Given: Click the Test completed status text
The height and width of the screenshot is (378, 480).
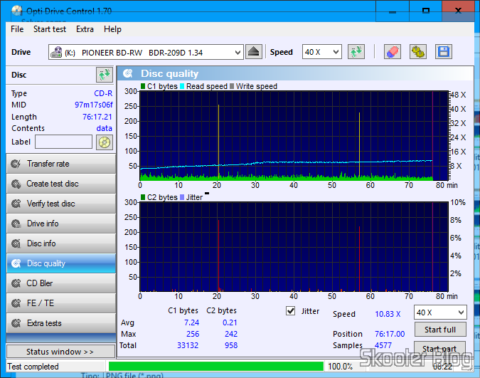Looking at the screenshot, I should tap(33, 367).
